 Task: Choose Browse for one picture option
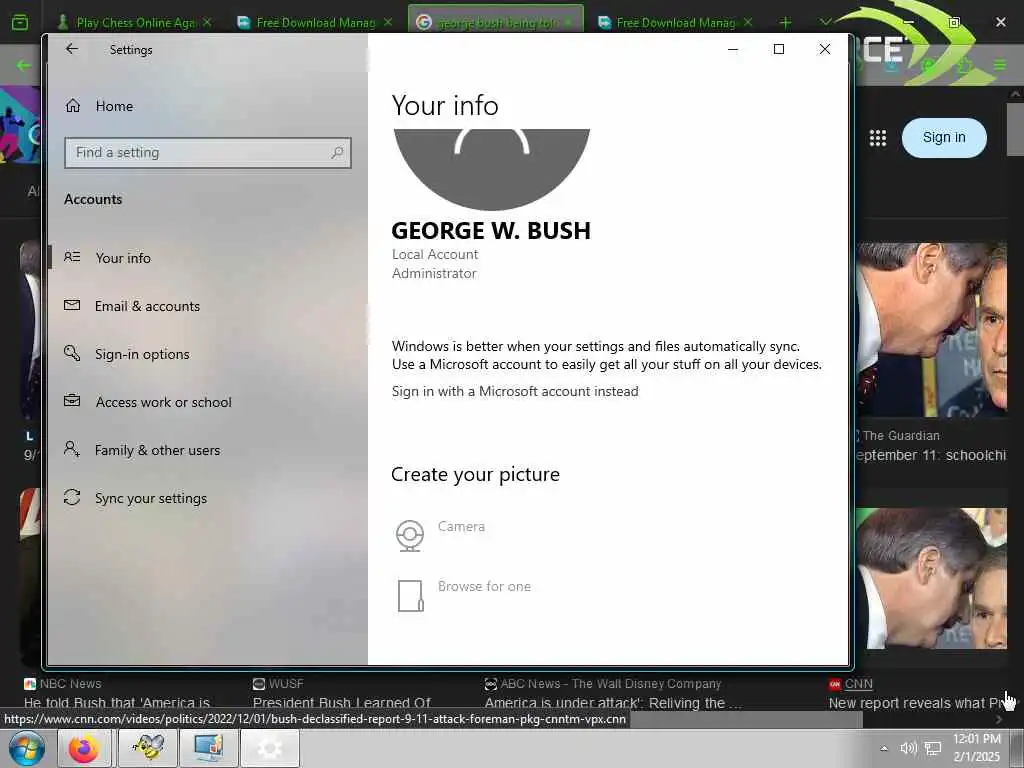(484, 586)
